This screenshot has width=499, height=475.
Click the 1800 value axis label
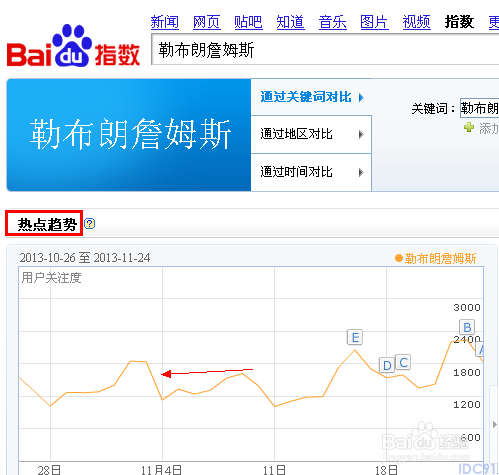467,372
